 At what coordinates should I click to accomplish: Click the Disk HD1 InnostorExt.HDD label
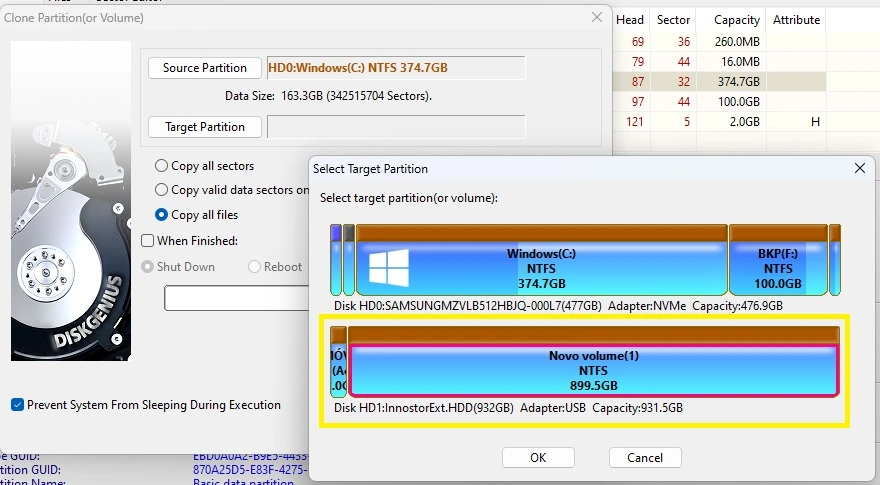508,408
